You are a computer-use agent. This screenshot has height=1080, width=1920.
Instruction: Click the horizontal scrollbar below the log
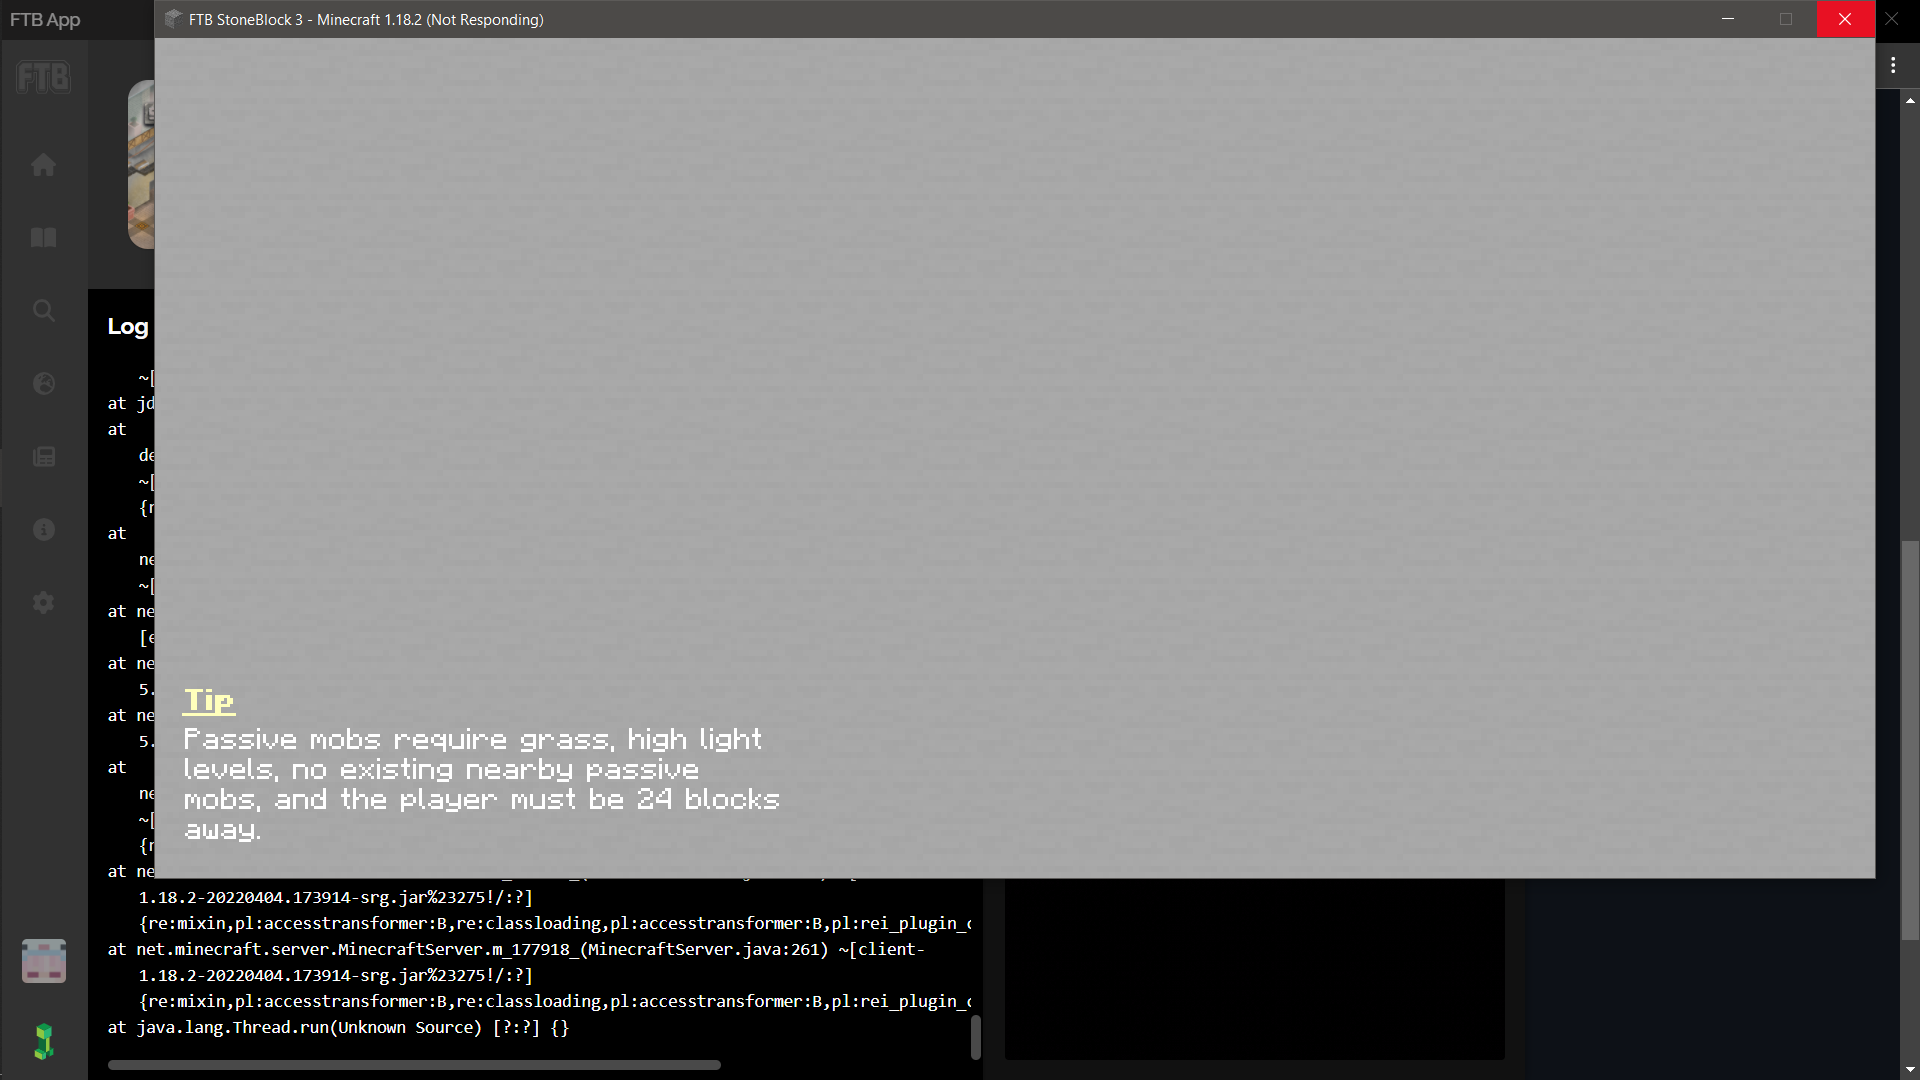click(x=413, y=1064)
